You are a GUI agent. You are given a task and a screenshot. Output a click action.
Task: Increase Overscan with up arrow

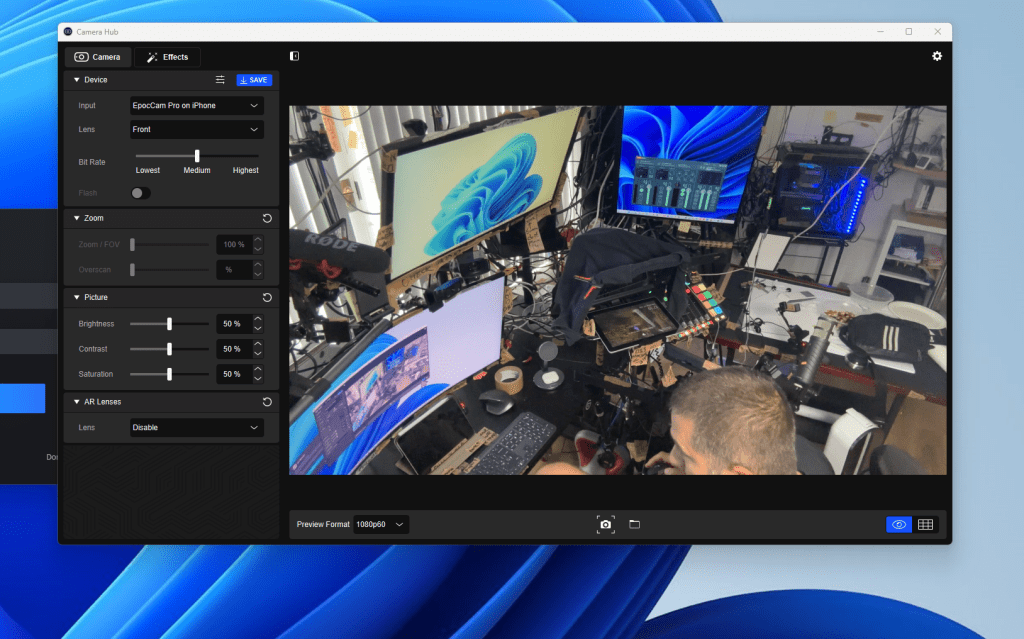click(258, 265)
